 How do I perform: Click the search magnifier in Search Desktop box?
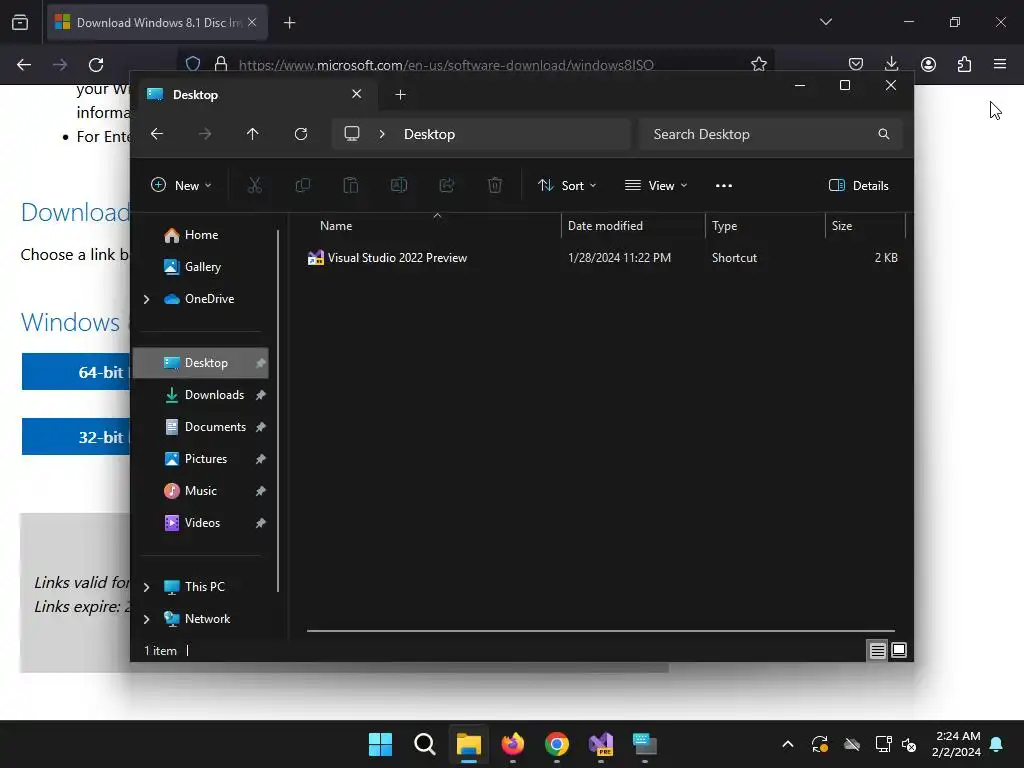[x=884, y=134]
